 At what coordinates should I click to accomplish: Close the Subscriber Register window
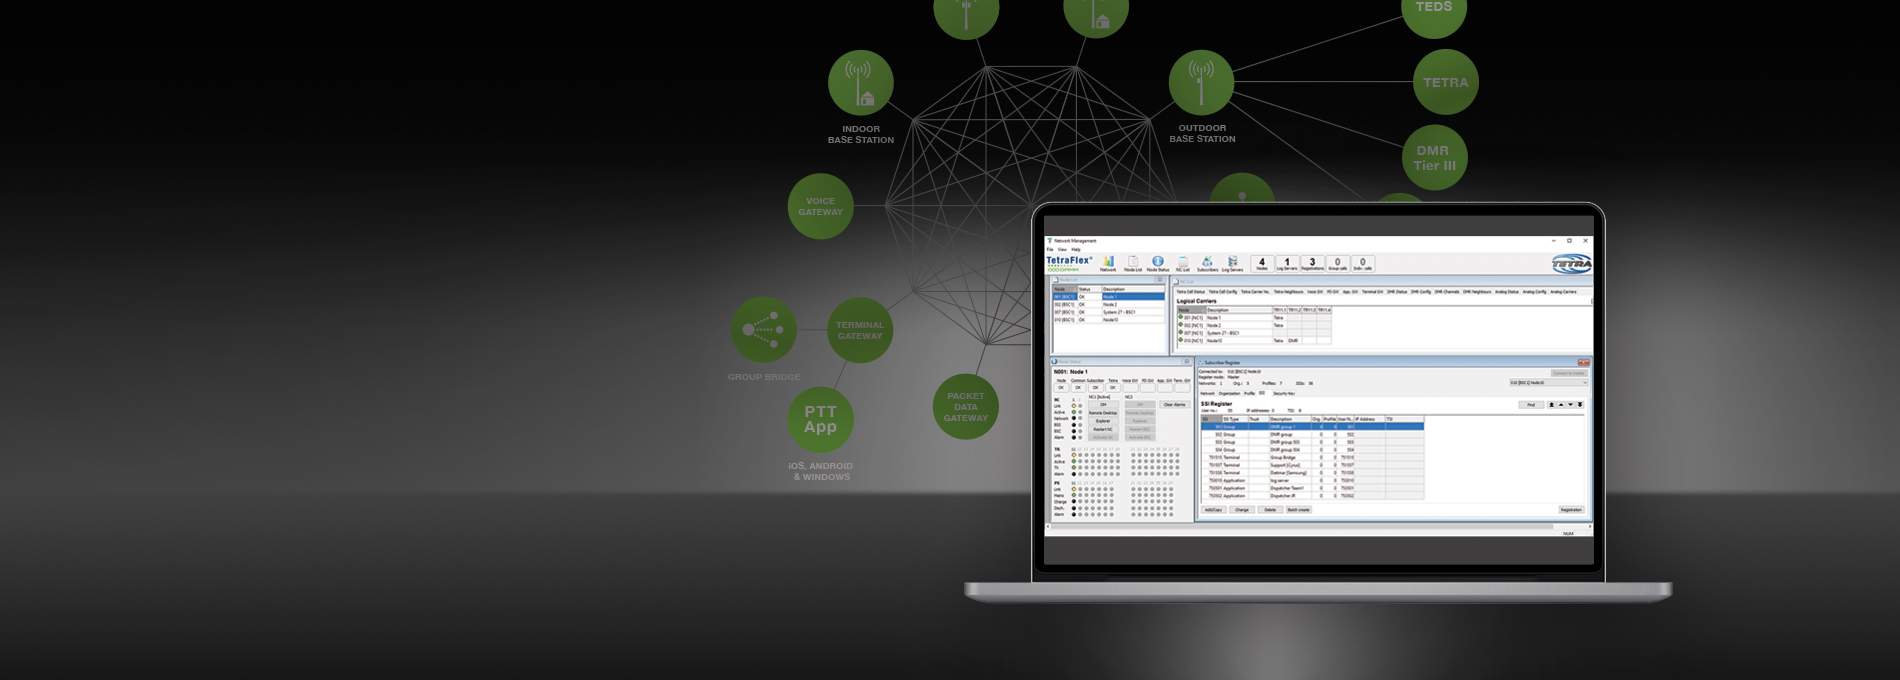click(x=1584, y=362)
